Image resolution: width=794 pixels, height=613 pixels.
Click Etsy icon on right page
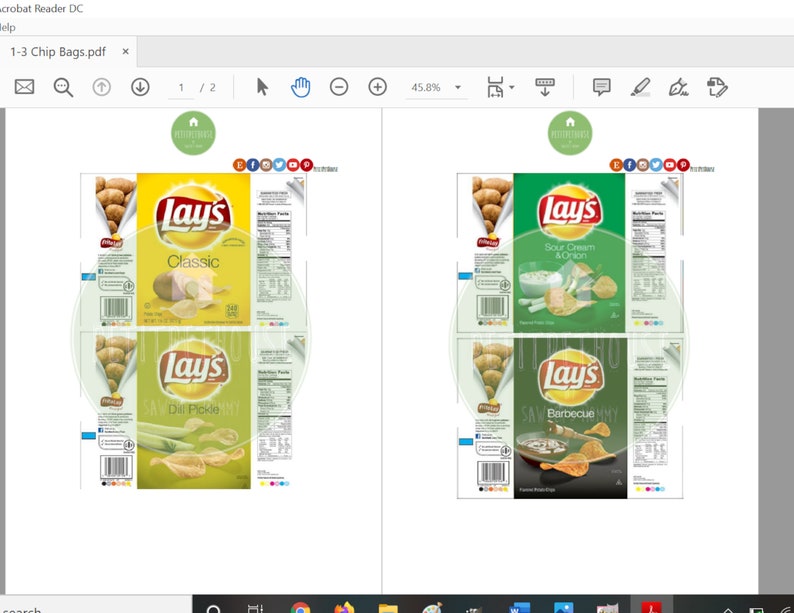pos(616,165)
